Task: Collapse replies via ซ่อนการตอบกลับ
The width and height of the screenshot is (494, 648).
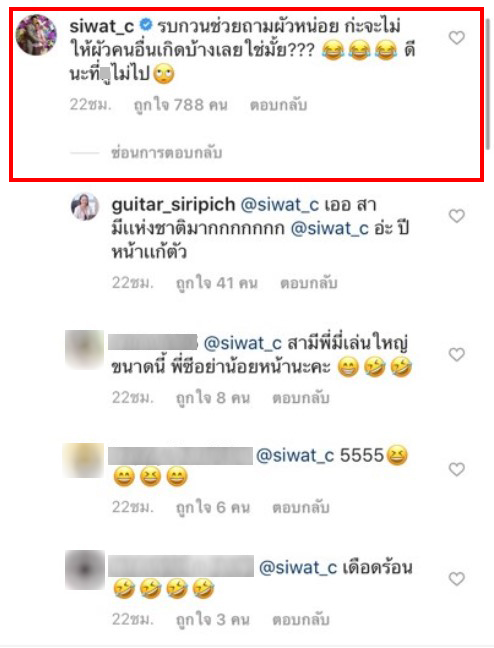Action: click(x=167, y=153)
